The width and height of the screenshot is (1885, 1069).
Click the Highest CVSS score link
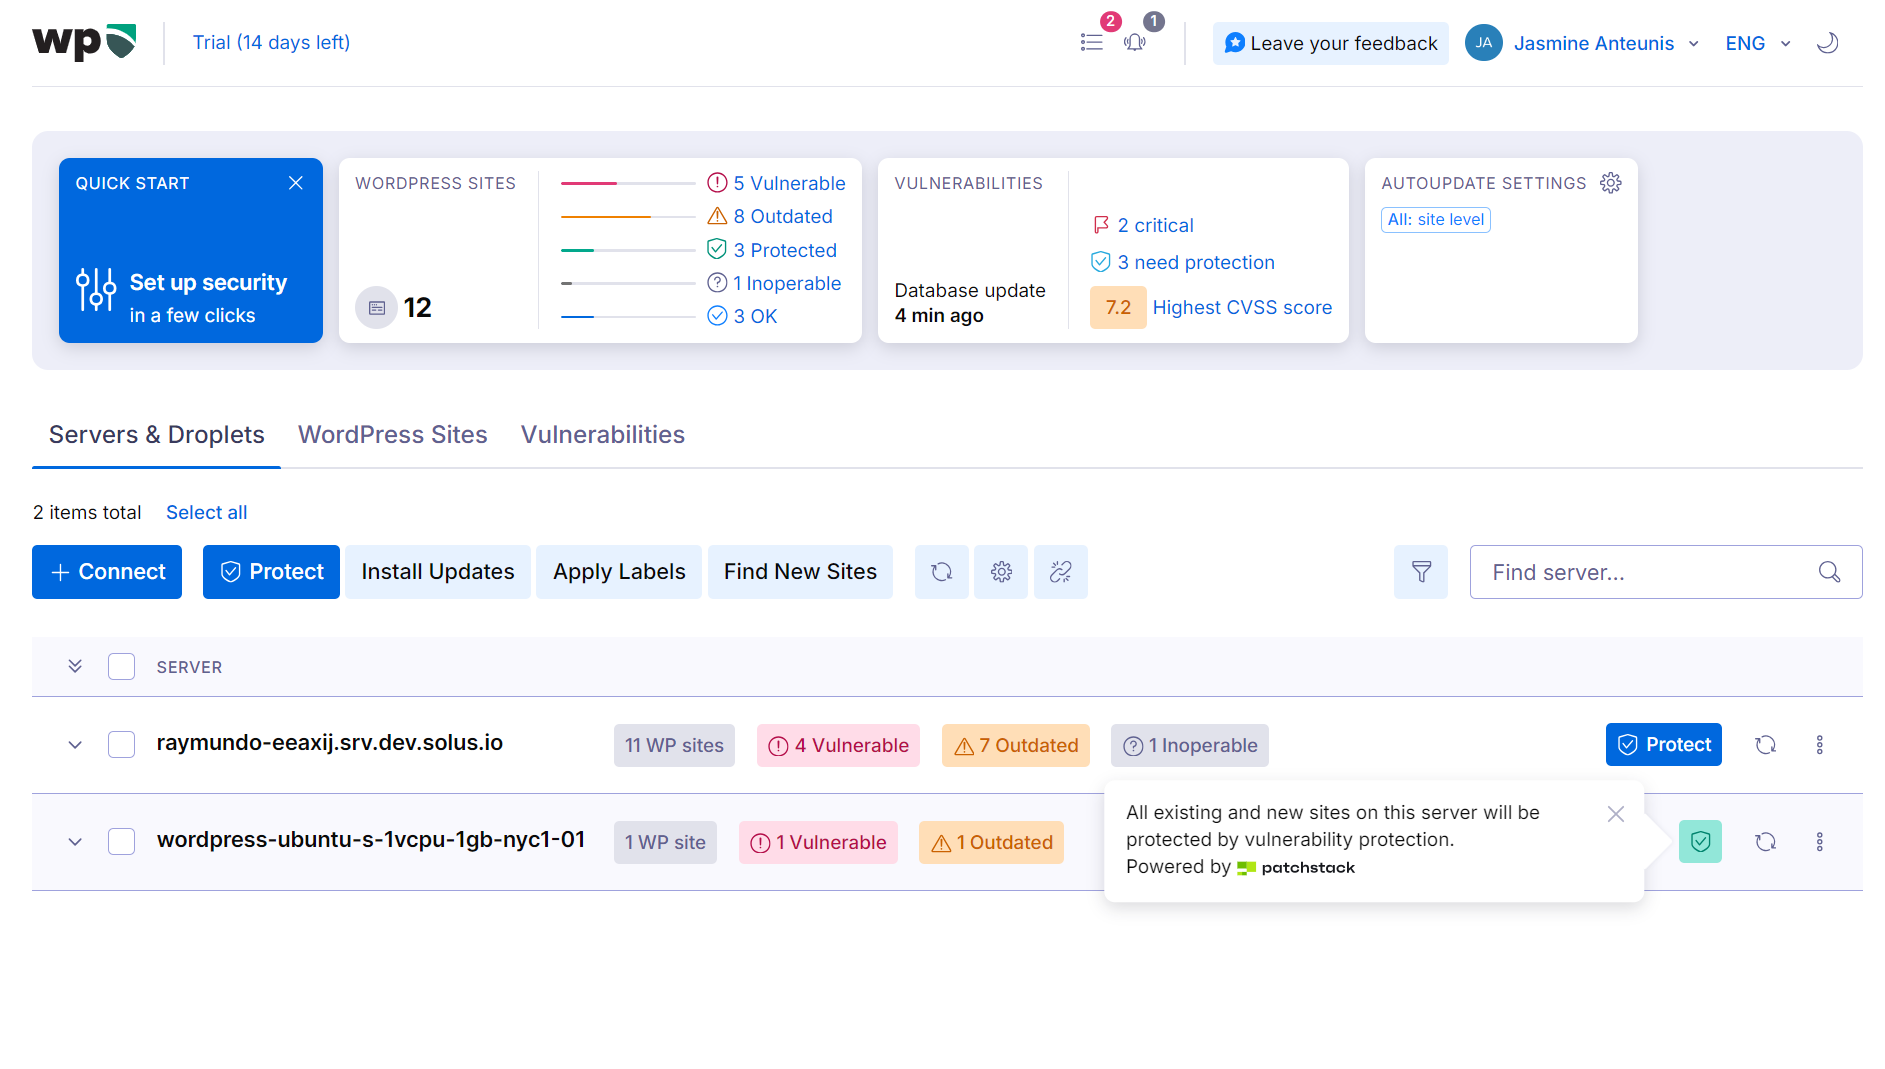pos(1242,307)
